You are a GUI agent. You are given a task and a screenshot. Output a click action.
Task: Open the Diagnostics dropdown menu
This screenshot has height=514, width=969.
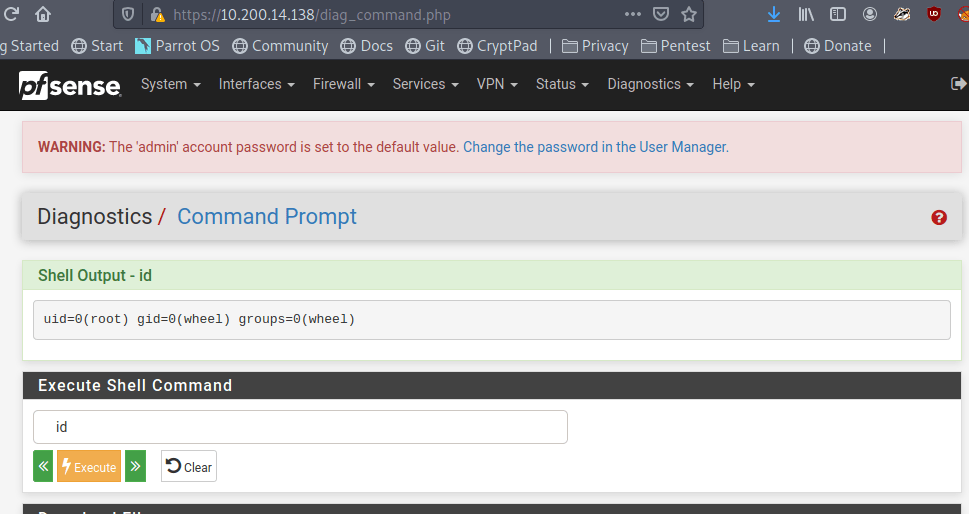[x=650, y=85]
